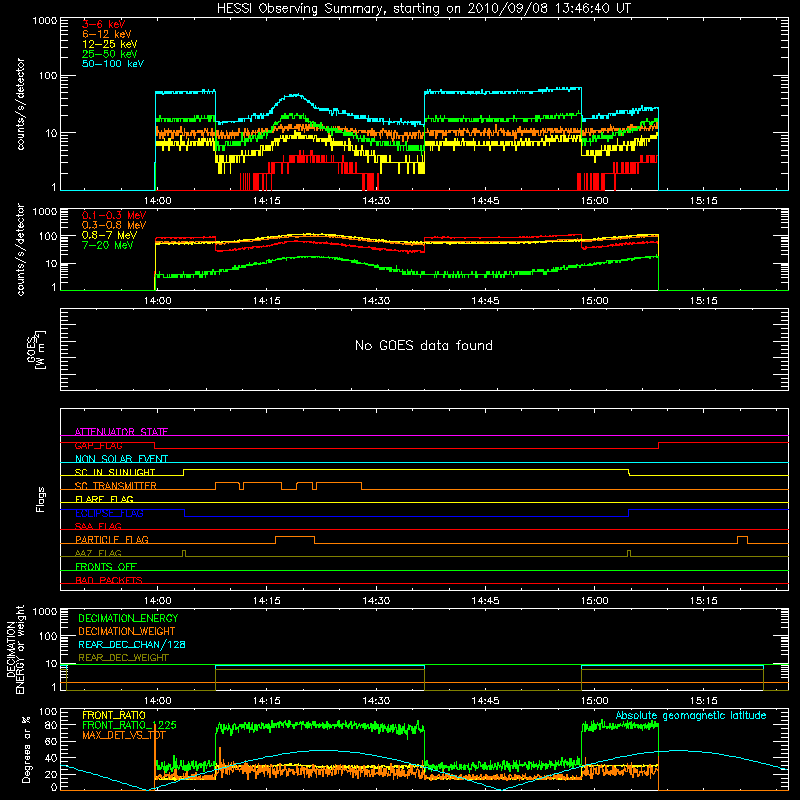Click the 14:00 tick under the MeV panel
This screenshot has height=800, width=800.
tap(157, 301)
